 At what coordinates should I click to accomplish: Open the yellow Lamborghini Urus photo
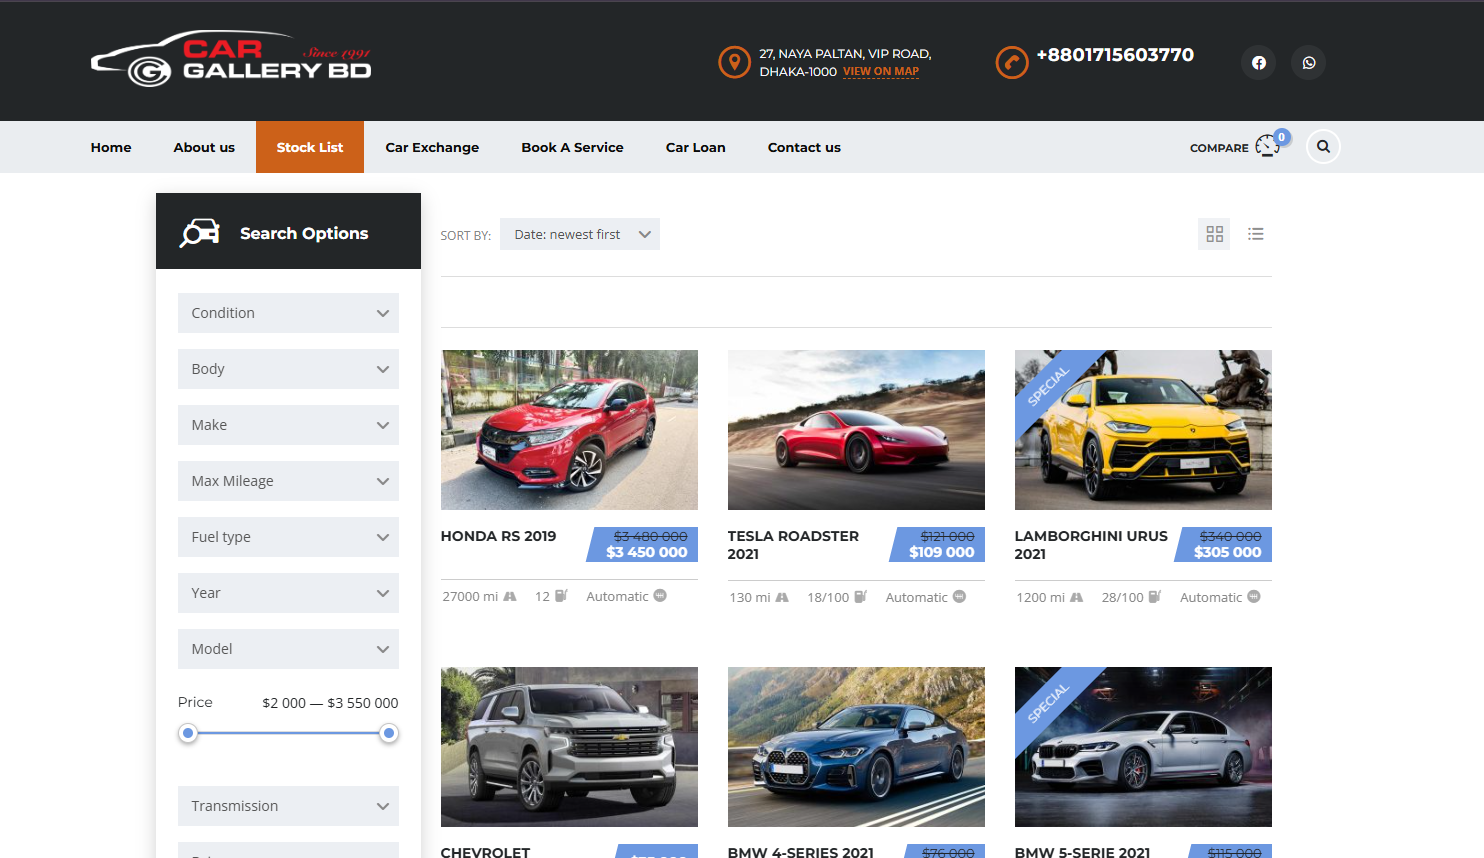click(1143, 430)
